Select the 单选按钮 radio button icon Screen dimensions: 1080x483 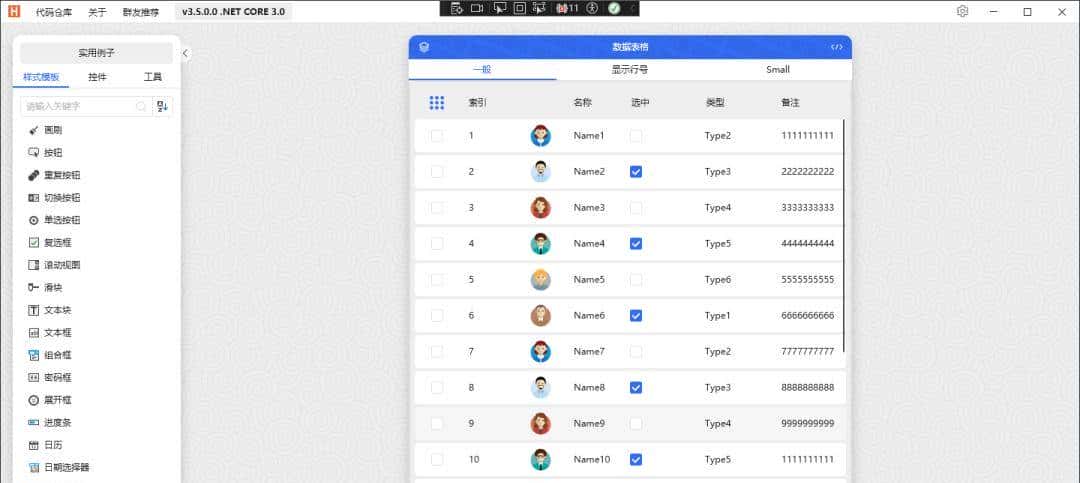click(33, 220)
